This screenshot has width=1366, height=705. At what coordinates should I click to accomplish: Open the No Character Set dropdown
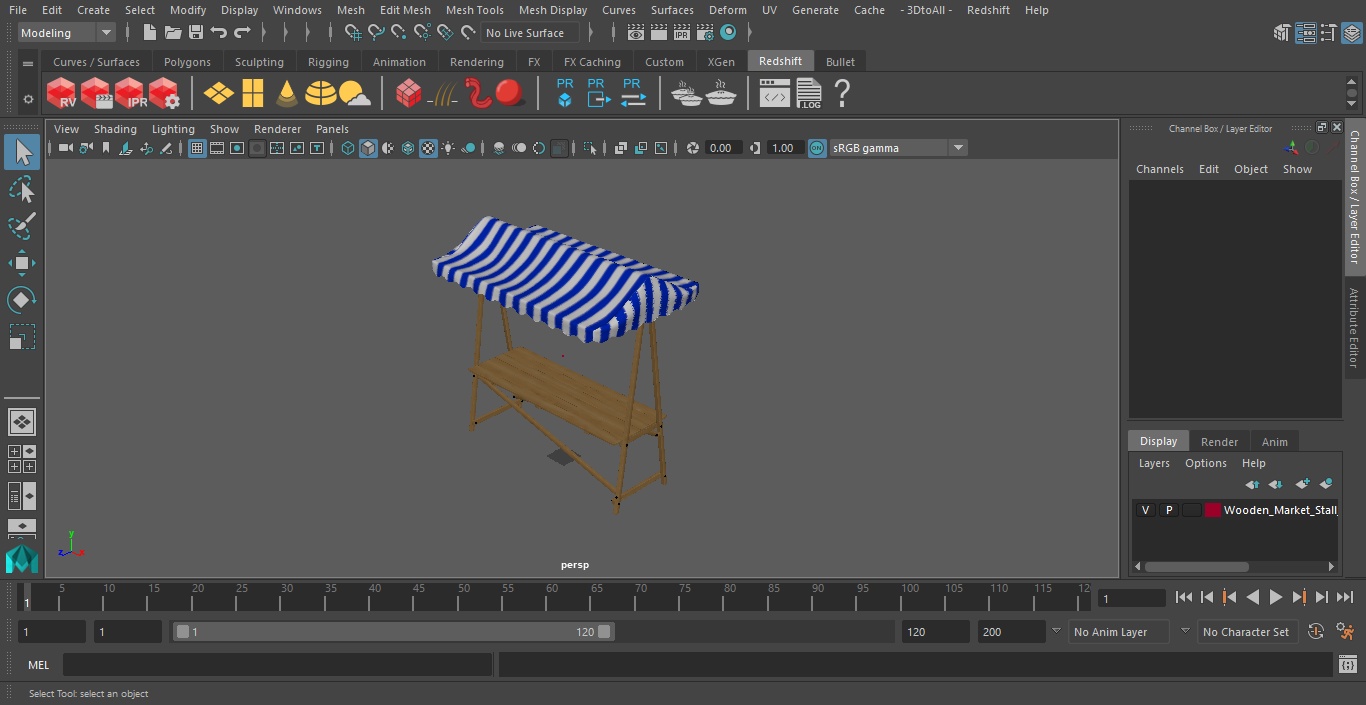[x=1246, y=632]
